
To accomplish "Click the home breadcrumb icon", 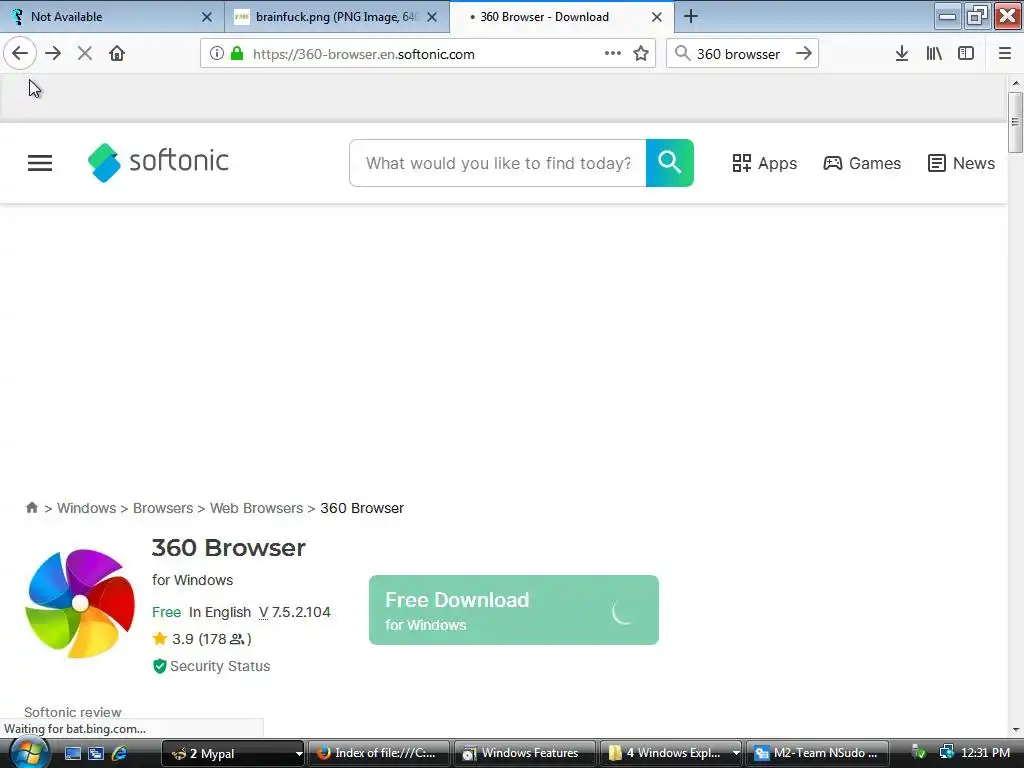I will pos(31,507).
